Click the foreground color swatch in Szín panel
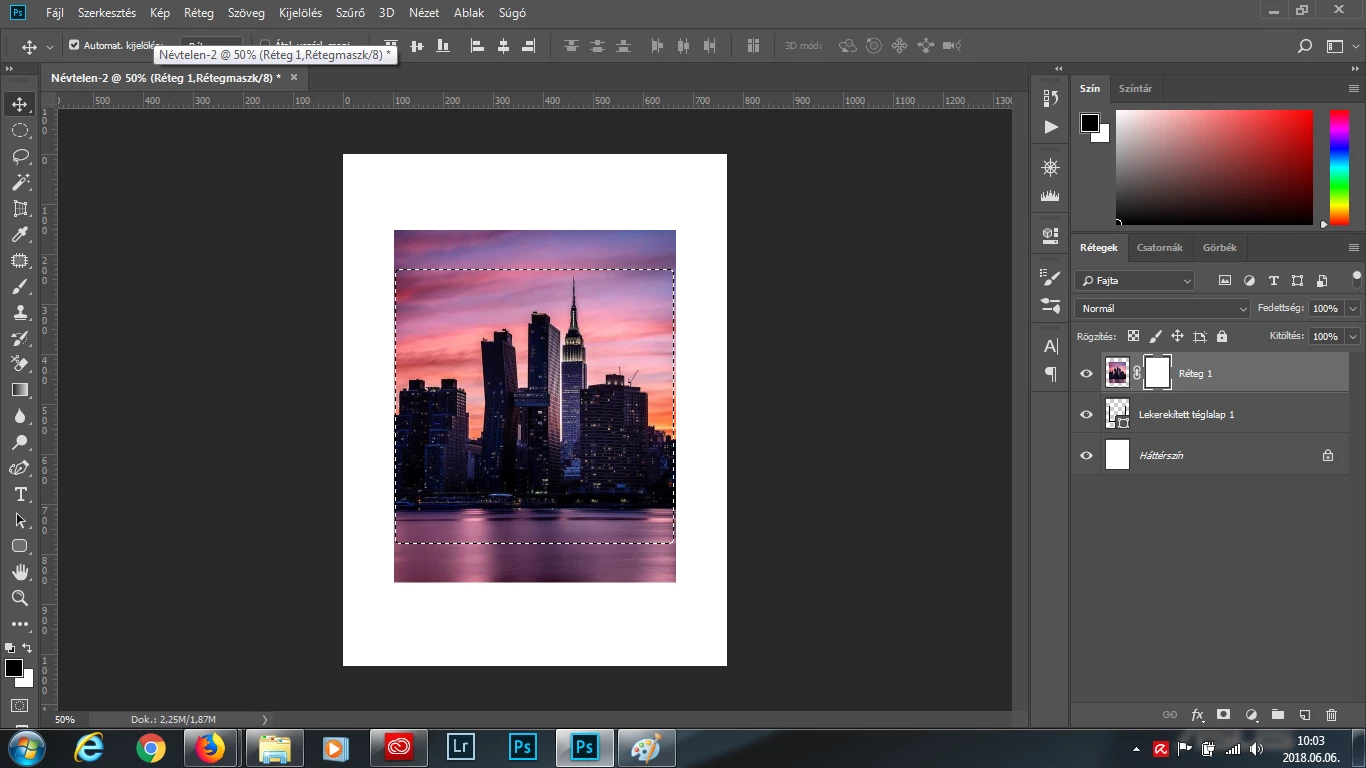The height and width of the screenshot is (768, 1366). coord(1090,123)
